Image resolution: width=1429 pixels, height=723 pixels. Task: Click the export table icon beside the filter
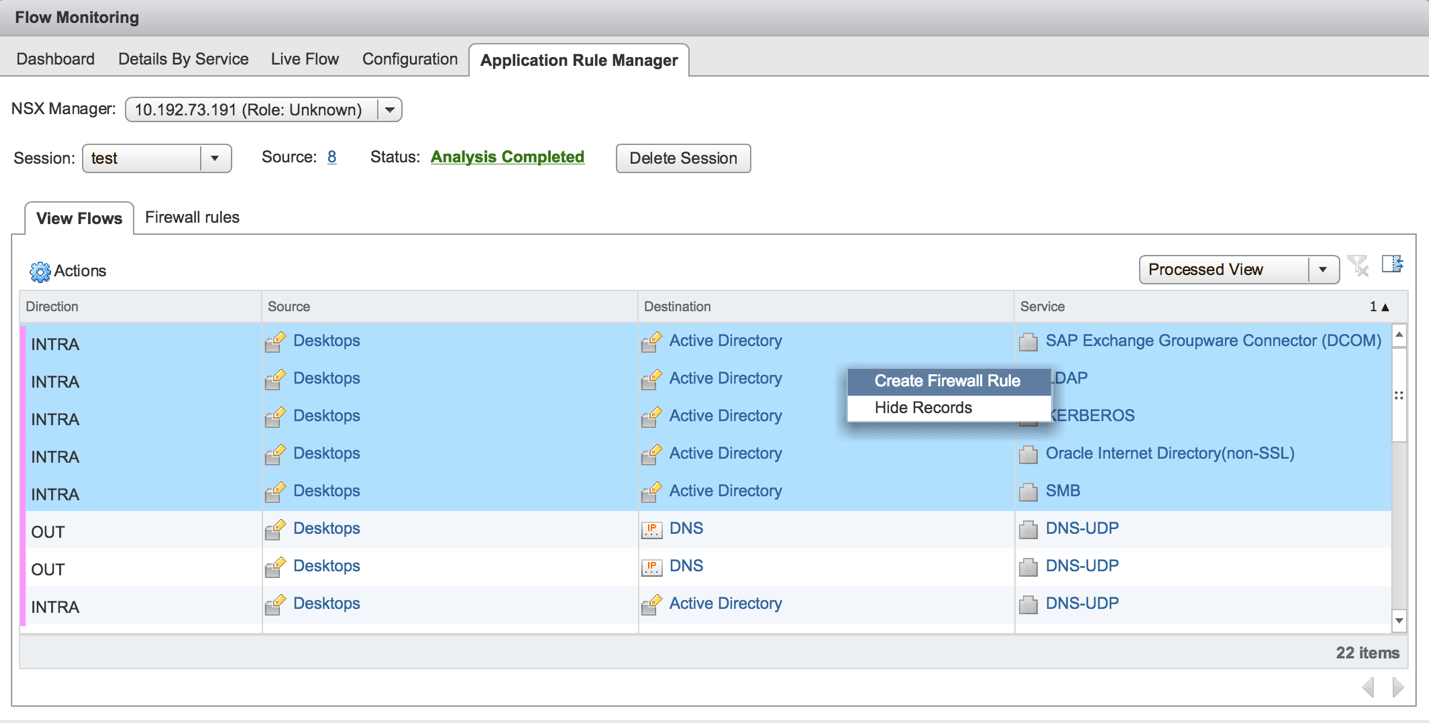click(1392, 264)
